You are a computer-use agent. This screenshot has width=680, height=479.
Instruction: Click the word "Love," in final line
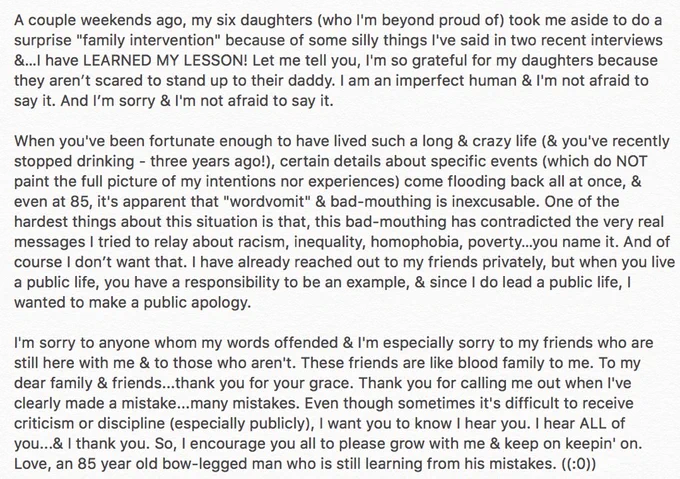click(x=33, y=464)
